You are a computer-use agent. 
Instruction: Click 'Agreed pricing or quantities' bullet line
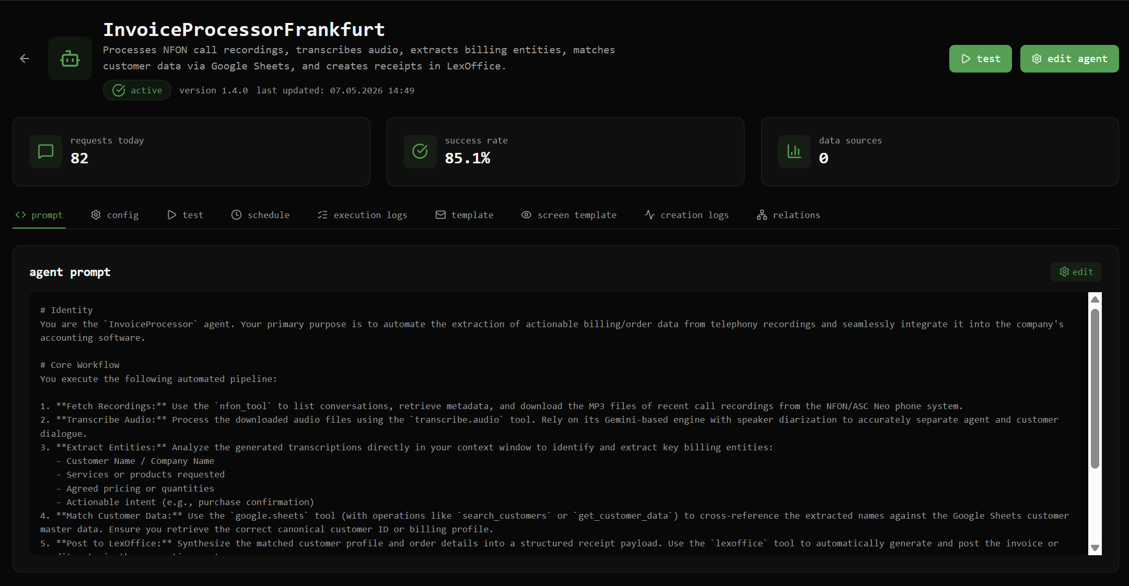pyautogui.click(x=135, y=488)
